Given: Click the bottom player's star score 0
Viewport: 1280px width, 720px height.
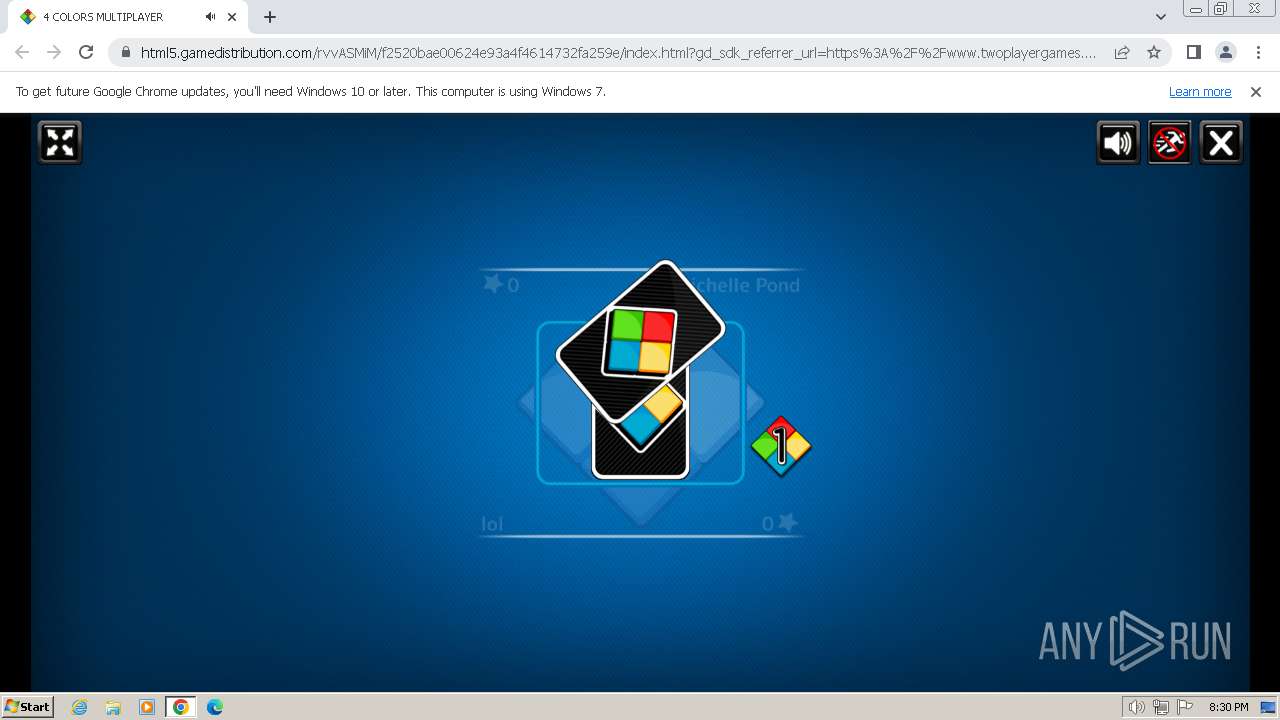Looking at the screenshot, I should [779, 523].
